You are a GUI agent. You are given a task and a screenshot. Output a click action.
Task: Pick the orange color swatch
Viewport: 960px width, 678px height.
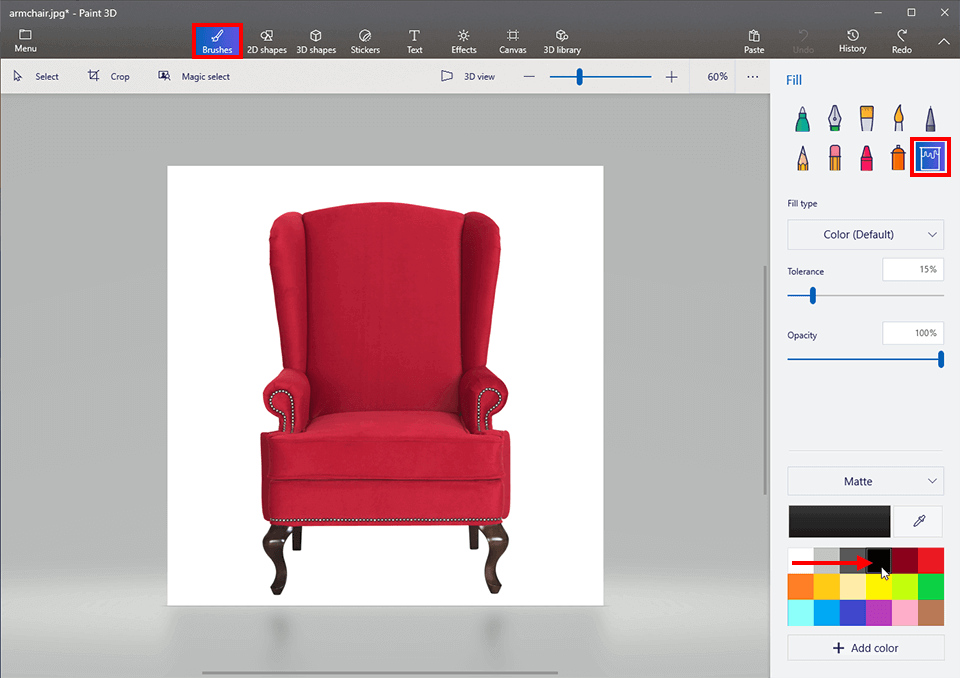pos(800,587)
